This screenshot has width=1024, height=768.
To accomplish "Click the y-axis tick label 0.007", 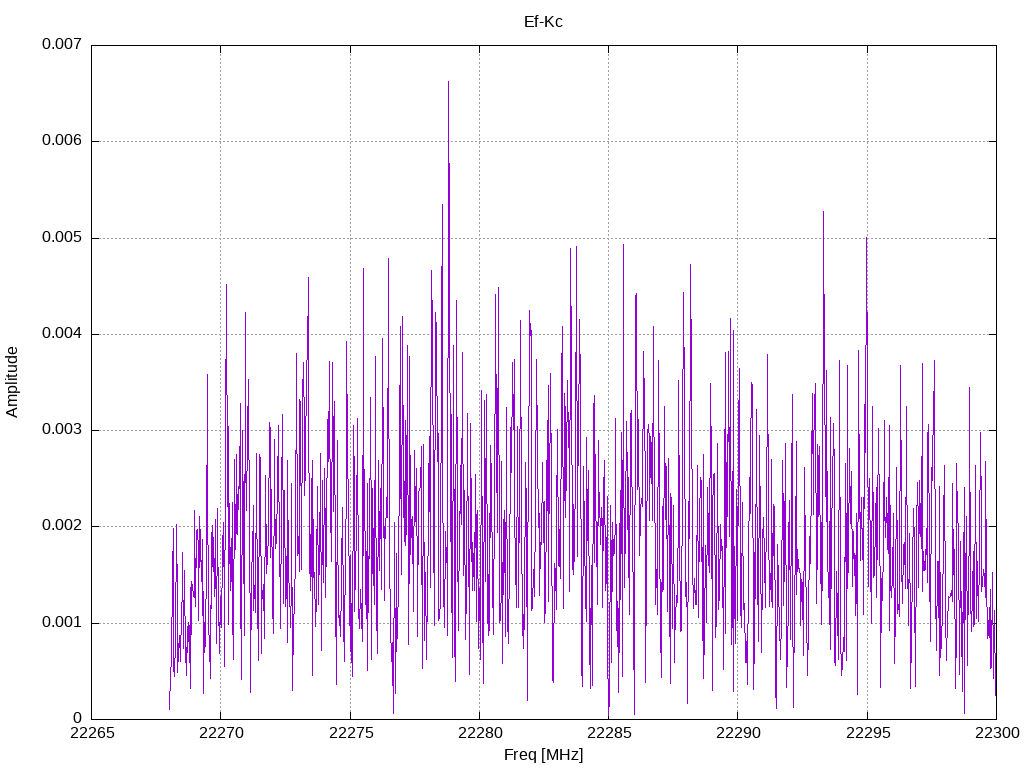I will point(62,44).
